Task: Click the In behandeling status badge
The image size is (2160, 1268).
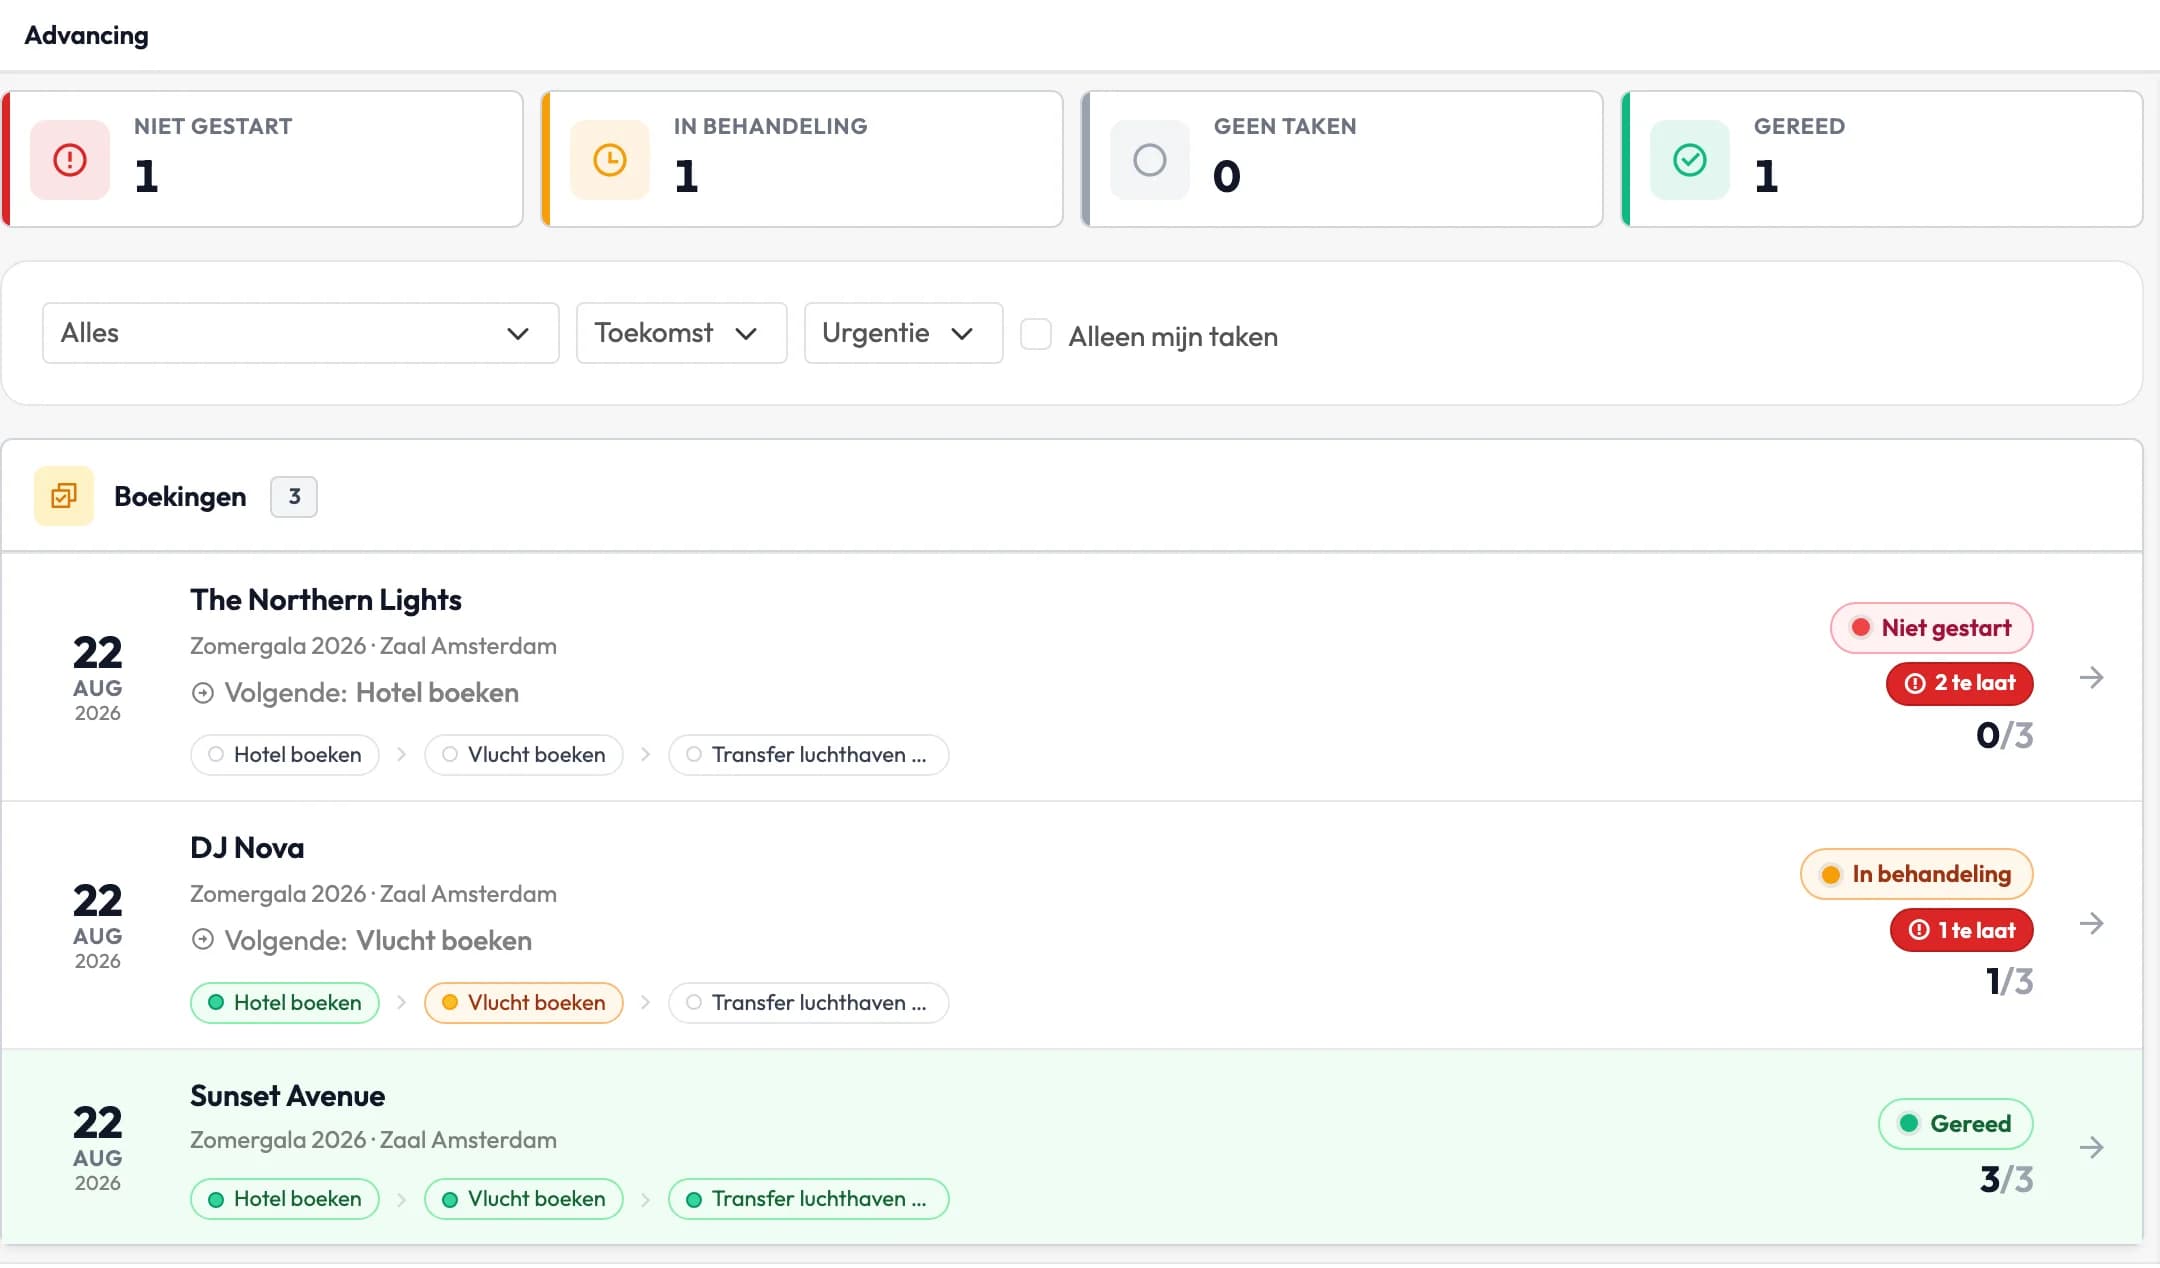Action: click(x=1917, y=874)
